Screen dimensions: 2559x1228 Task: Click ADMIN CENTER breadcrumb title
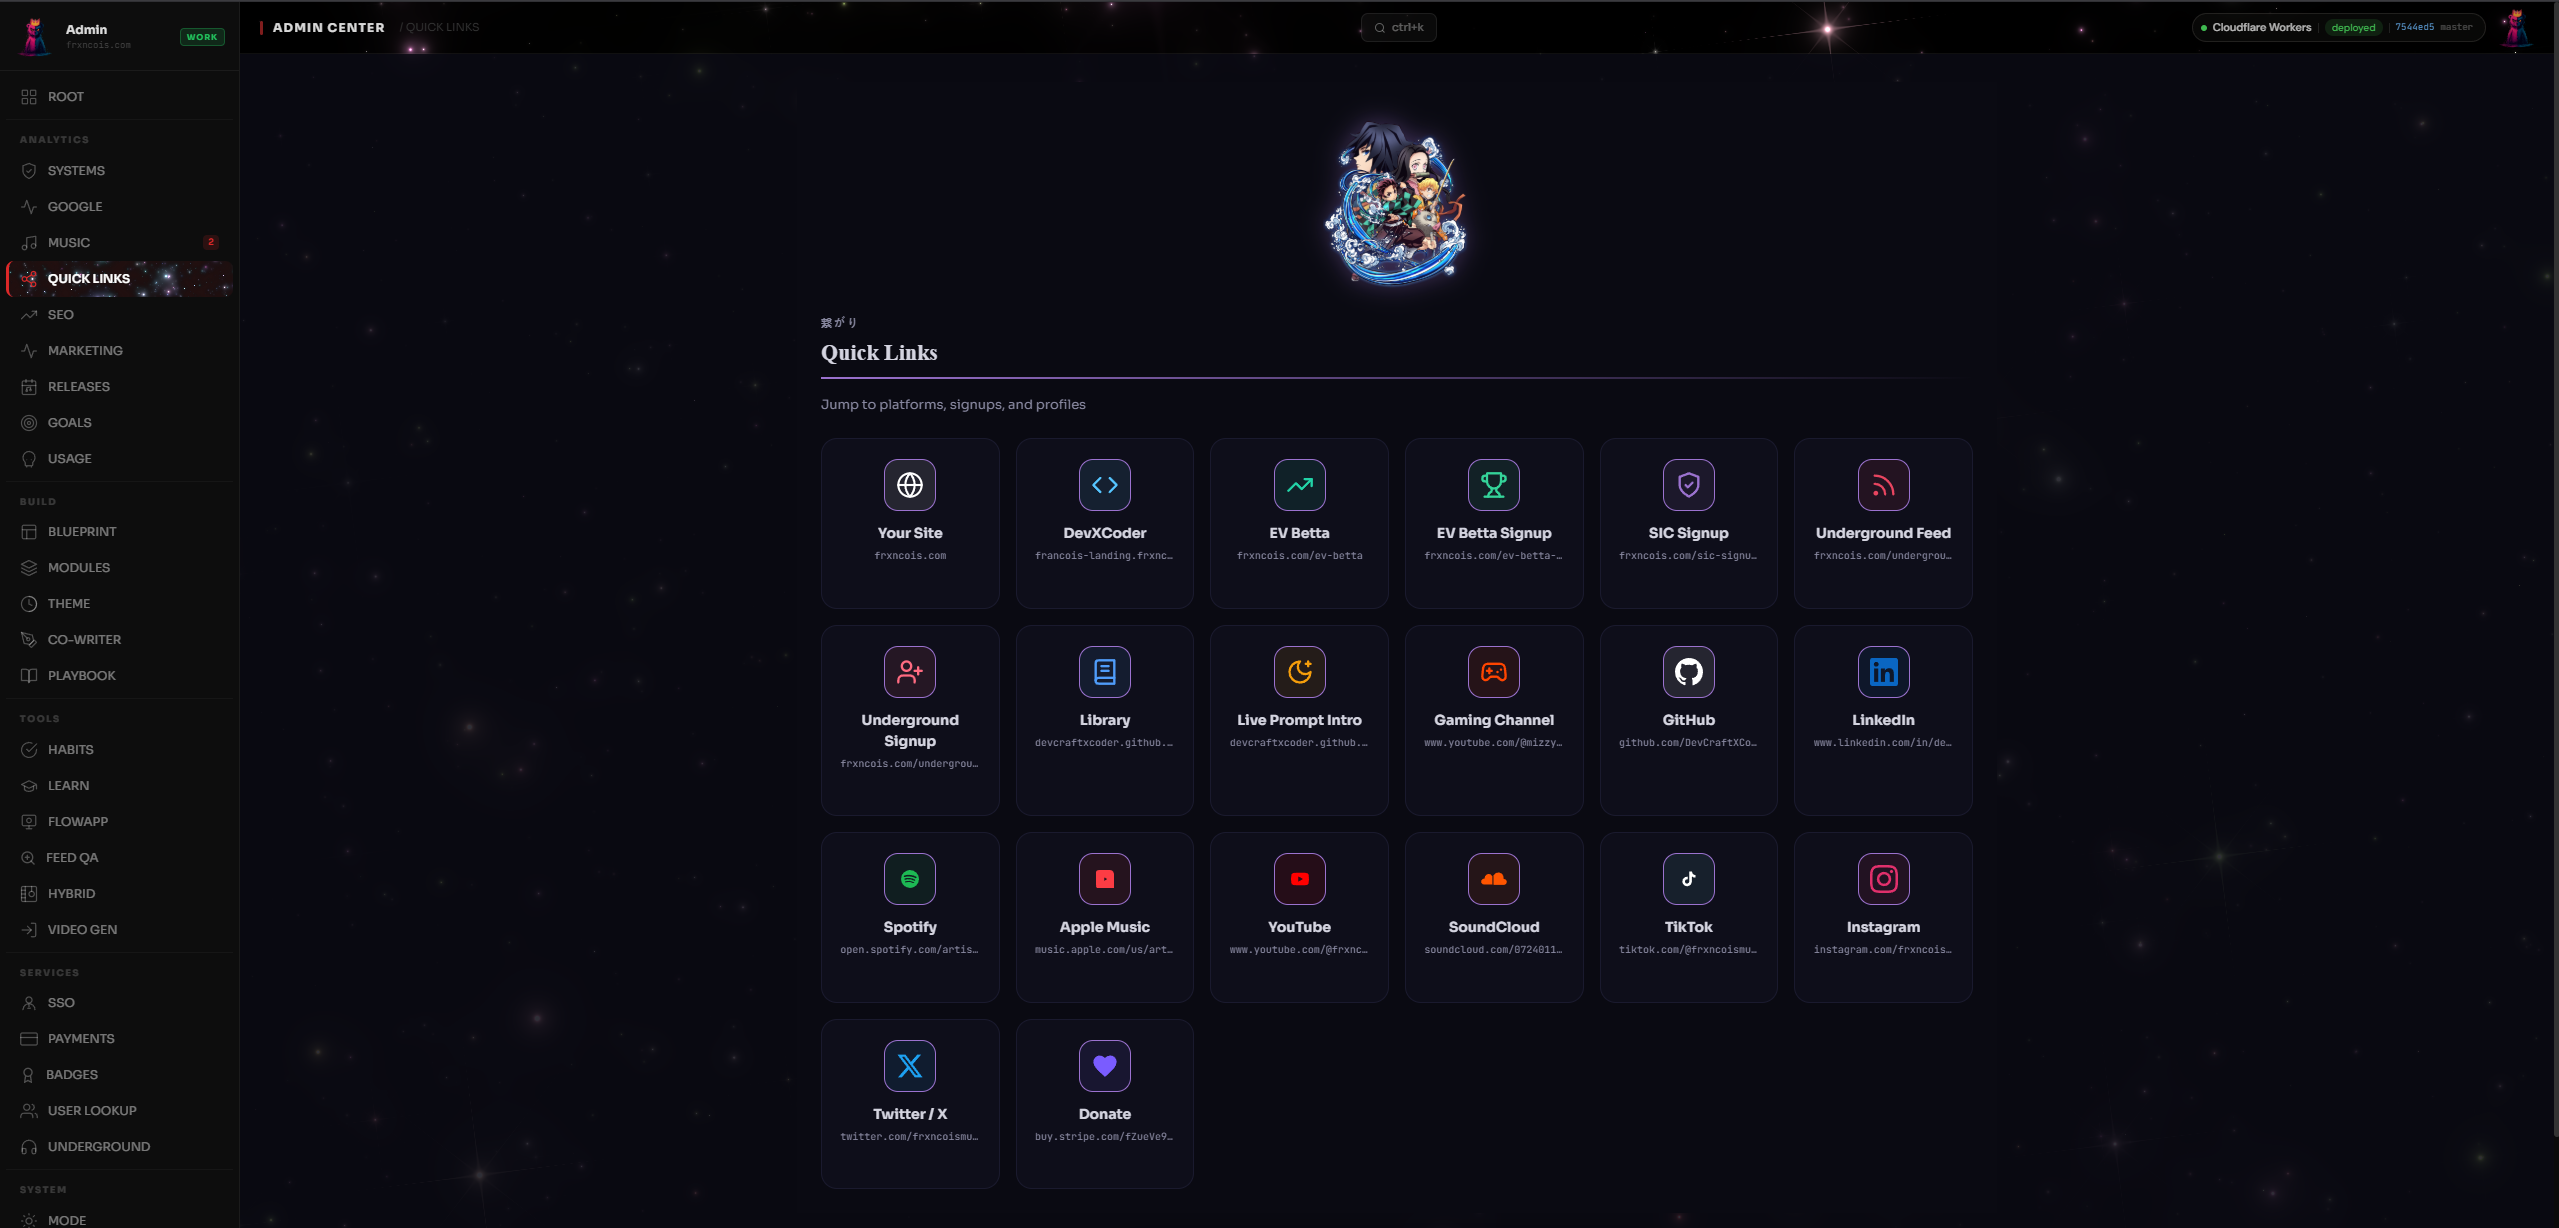point(328,28)
